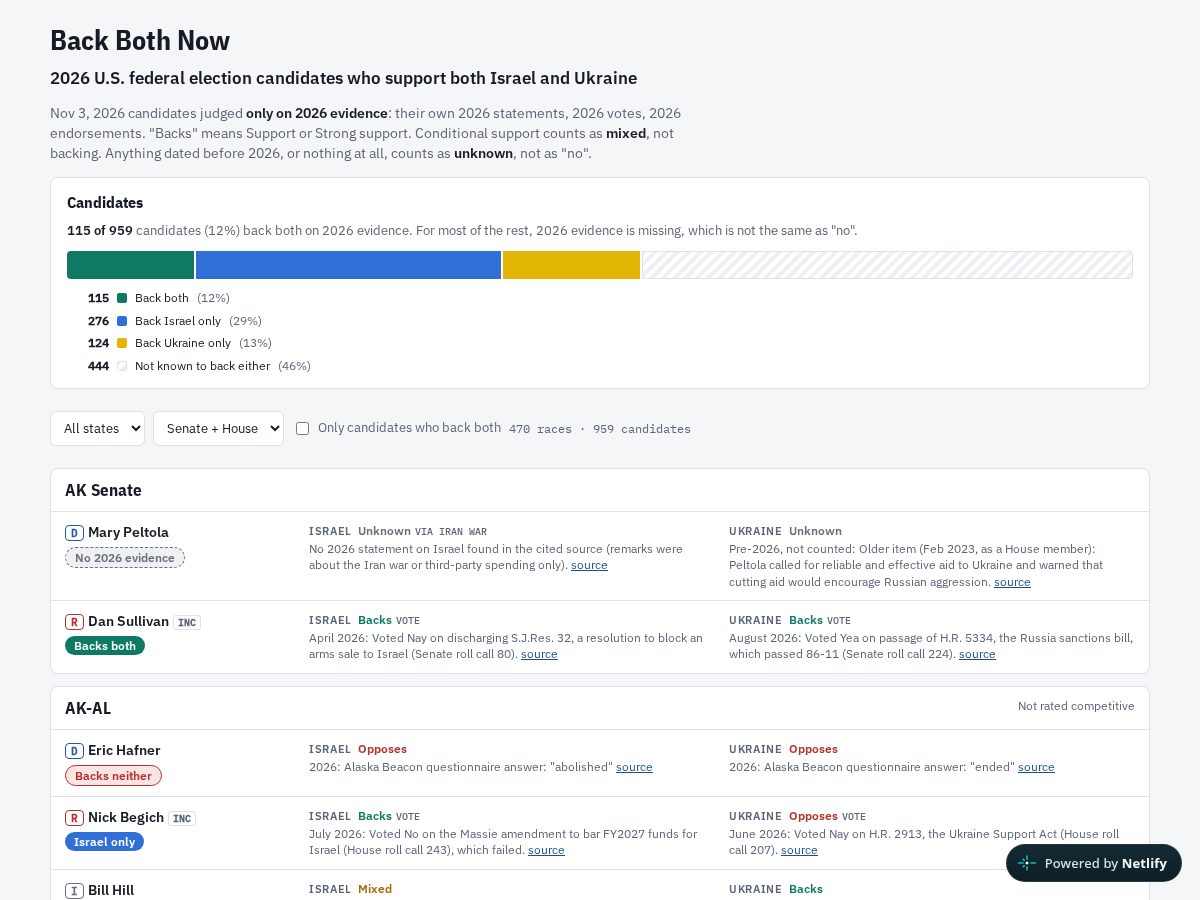Open Mary Peltola's Ukraine source link
Screen dimensions: 1200x900
[x=1012, y=582]
